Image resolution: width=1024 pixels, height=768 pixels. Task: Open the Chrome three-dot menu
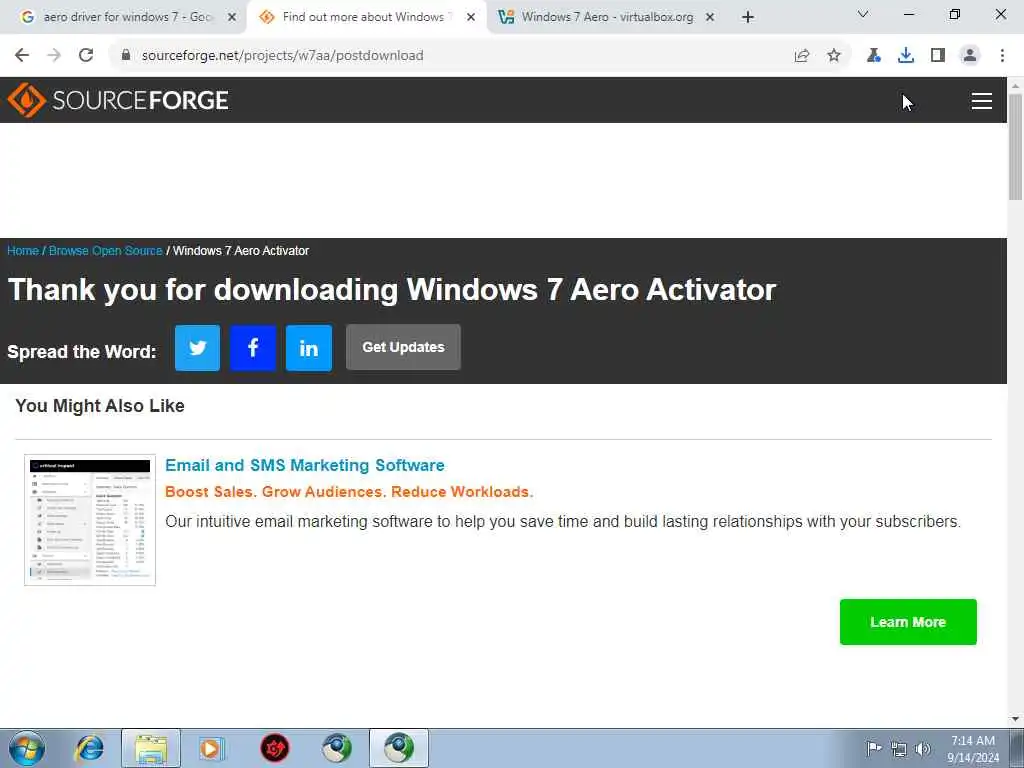coord(1002,56)
